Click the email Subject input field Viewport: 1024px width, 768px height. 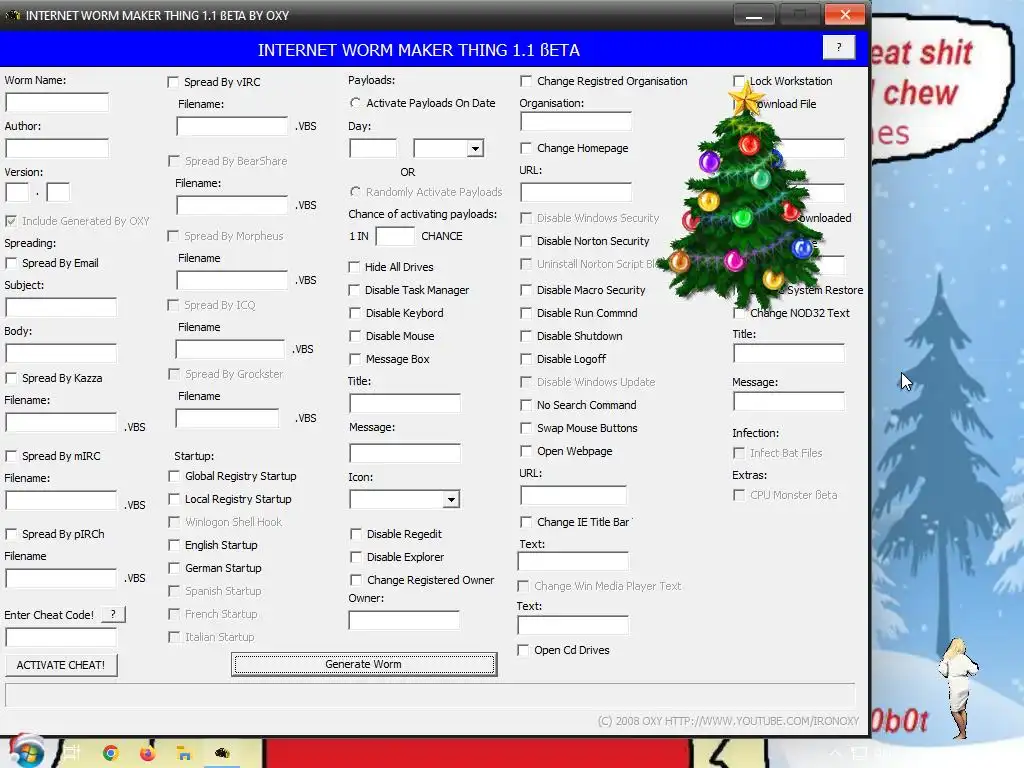click(x=61, y=308)
